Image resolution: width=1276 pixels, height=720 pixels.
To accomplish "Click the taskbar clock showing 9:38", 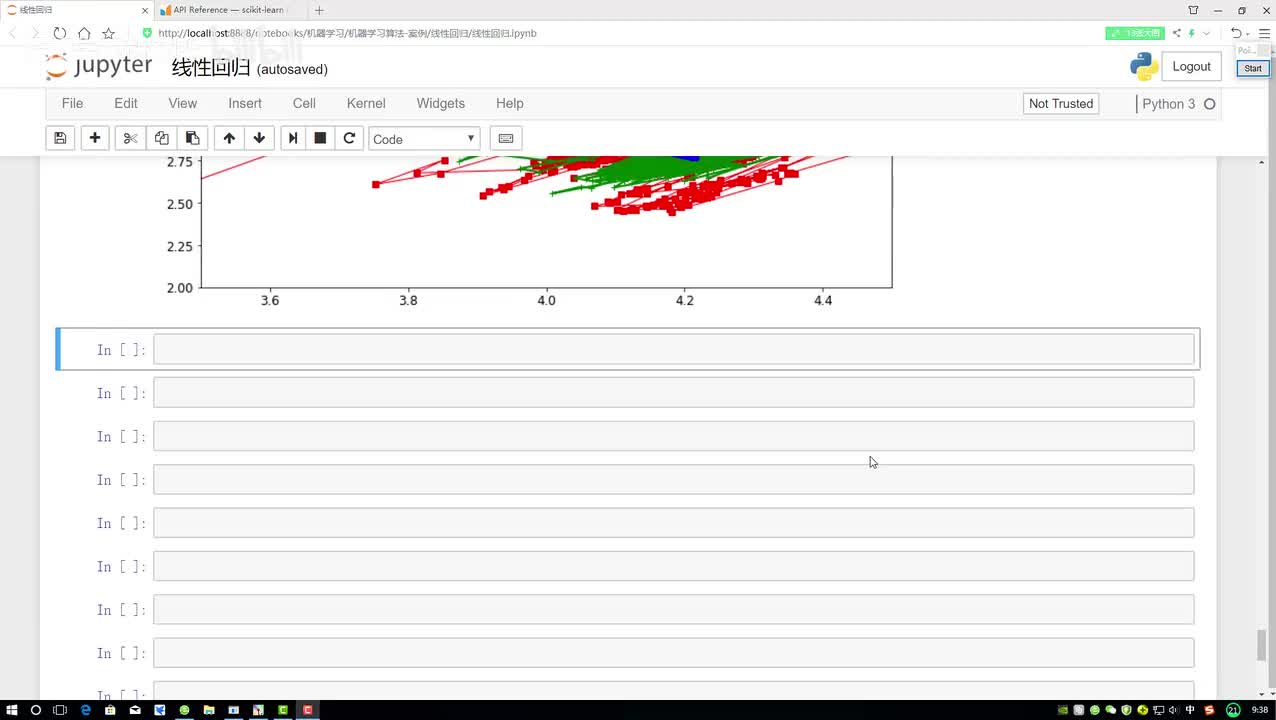I will pos(1261,710).
